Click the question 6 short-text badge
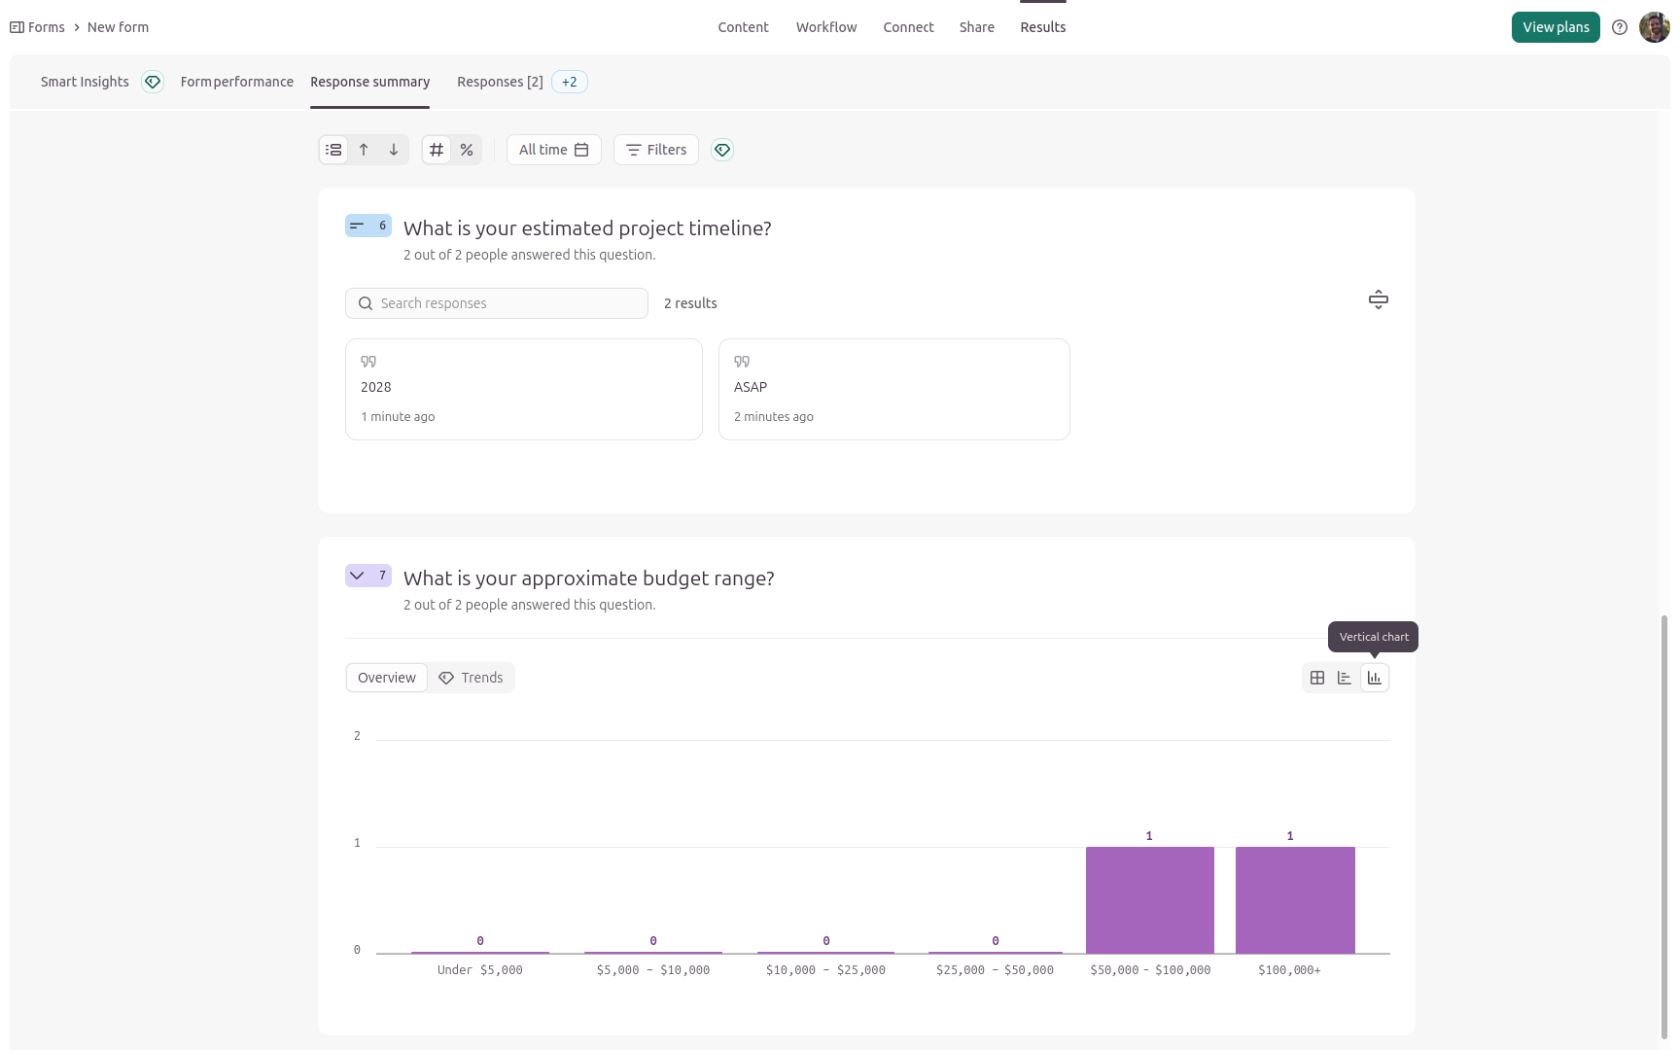Screen dimensions: 1680x1050 [x=368, y=226]
